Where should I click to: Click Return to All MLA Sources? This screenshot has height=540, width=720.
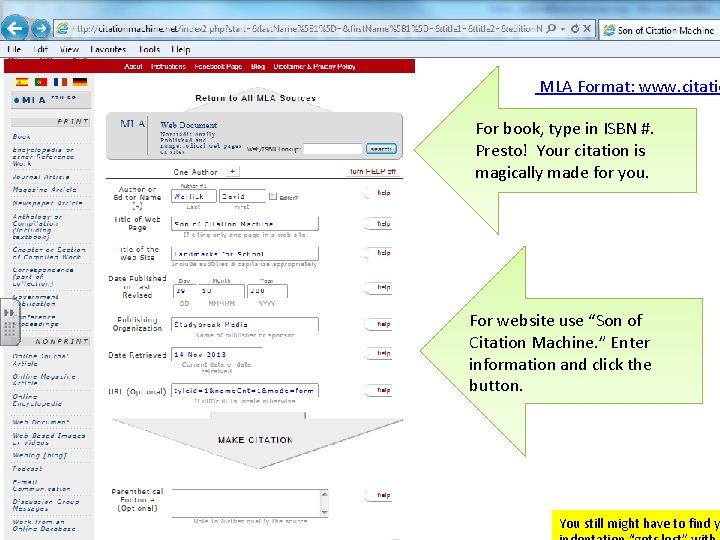tap(255, 98)
